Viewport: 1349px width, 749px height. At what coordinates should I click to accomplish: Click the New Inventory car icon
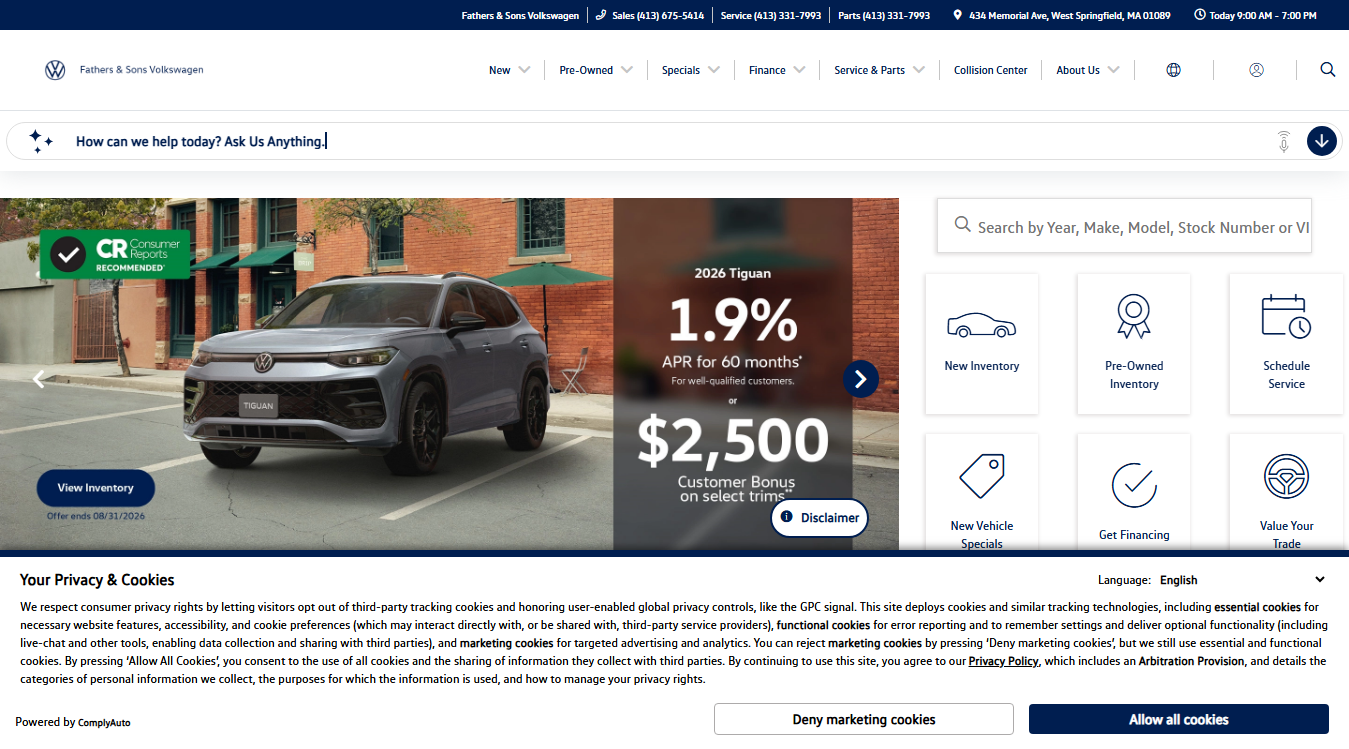point(981,325)
